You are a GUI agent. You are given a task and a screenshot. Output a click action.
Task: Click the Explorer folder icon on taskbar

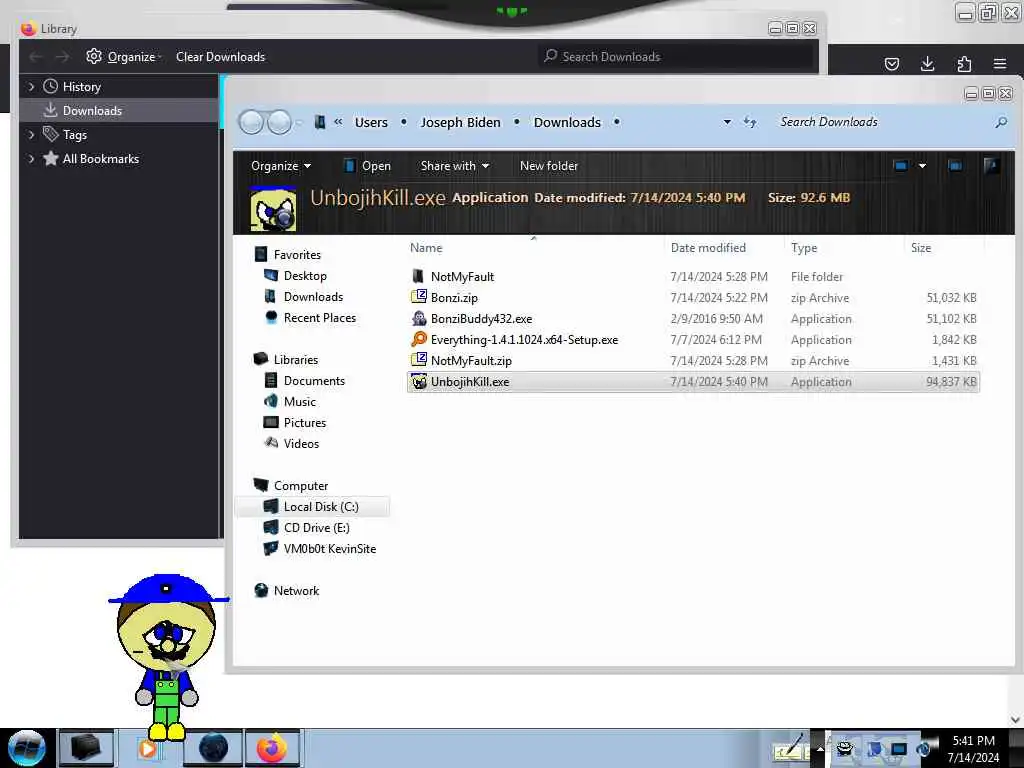click(x=86, y=748)
